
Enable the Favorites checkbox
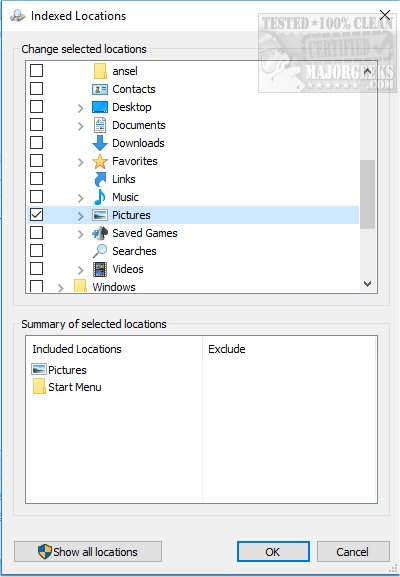pos(36,161)
